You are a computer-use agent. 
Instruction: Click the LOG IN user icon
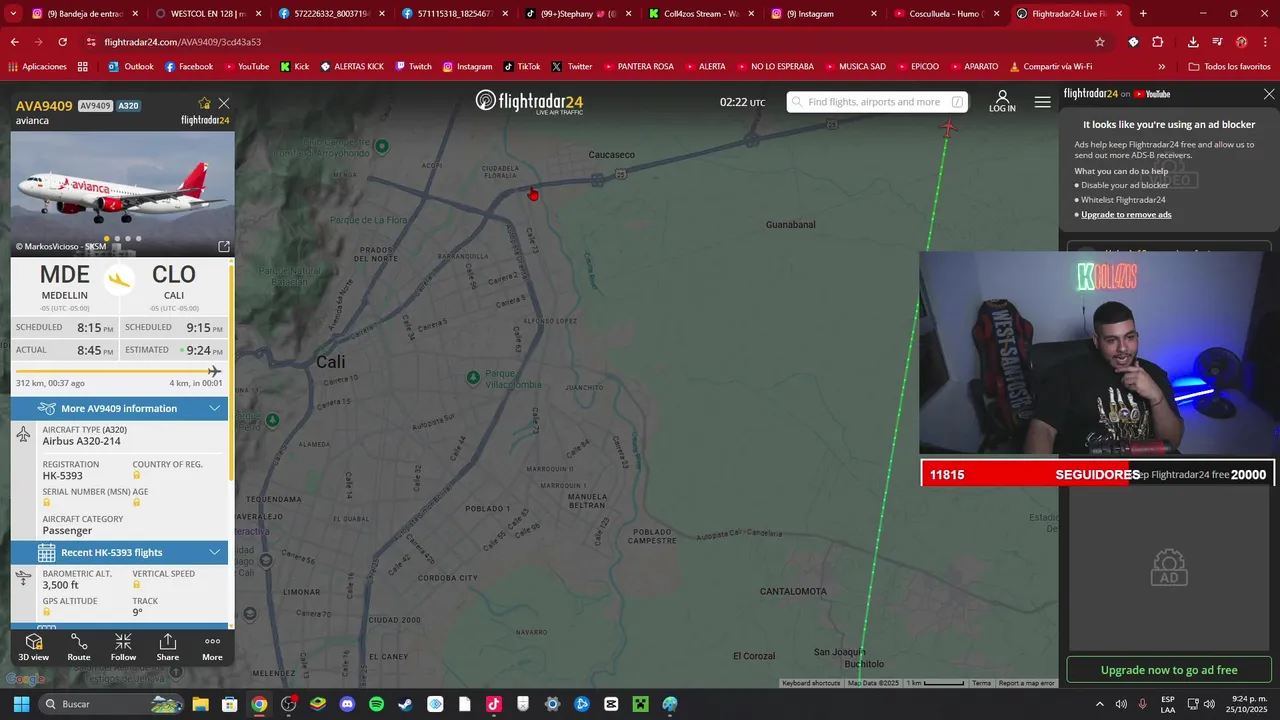coord(1002,101)
